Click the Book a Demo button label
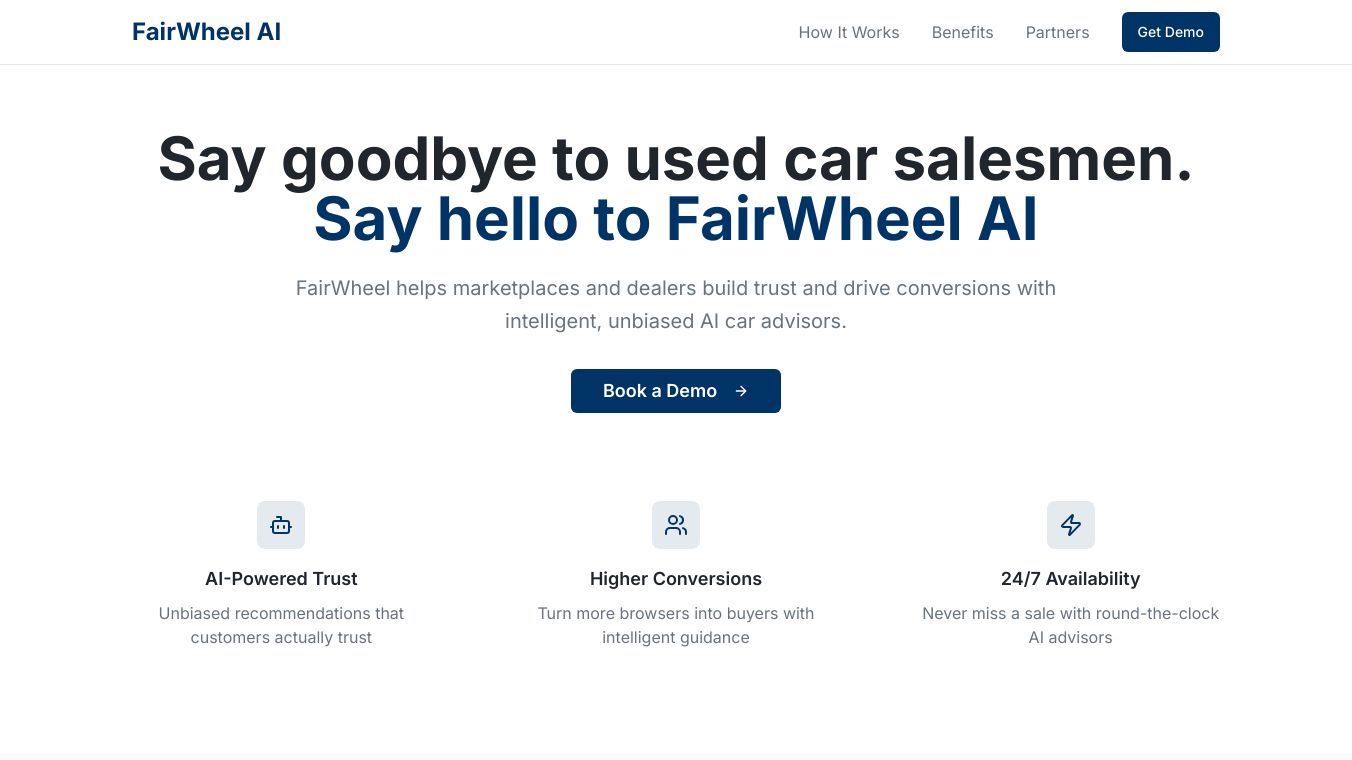Screen dimensions: 1352x760 (660, 391)
